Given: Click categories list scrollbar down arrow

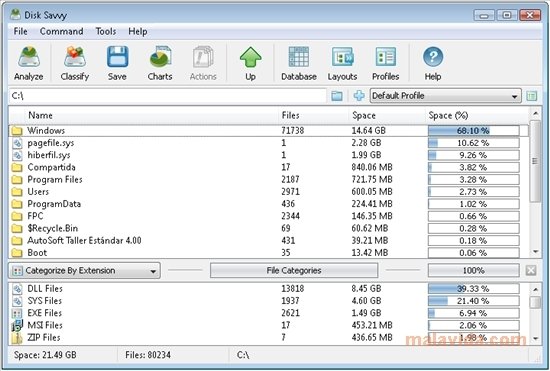Looking at the screenshot, I should click(535, 338).
